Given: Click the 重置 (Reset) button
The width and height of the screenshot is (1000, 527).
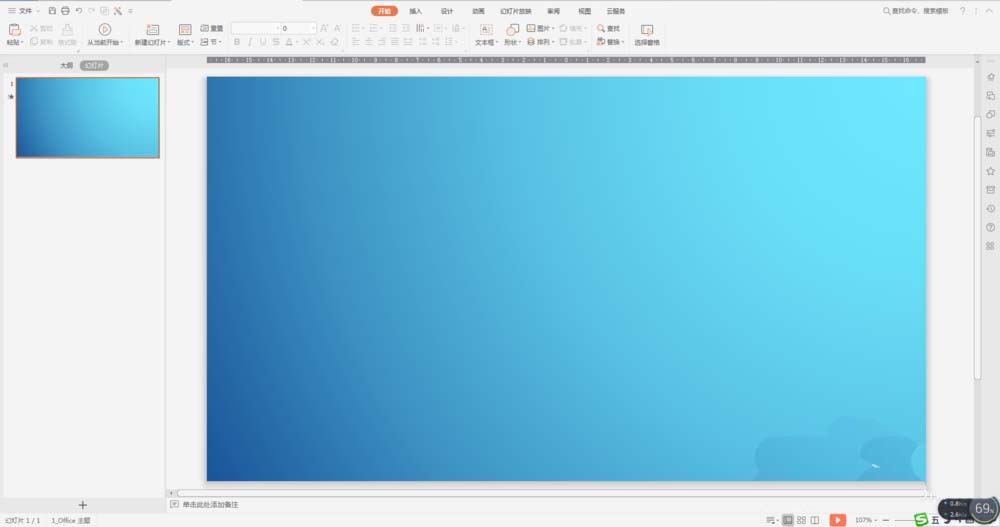Looking at the screenshot, I should point(212,28).
